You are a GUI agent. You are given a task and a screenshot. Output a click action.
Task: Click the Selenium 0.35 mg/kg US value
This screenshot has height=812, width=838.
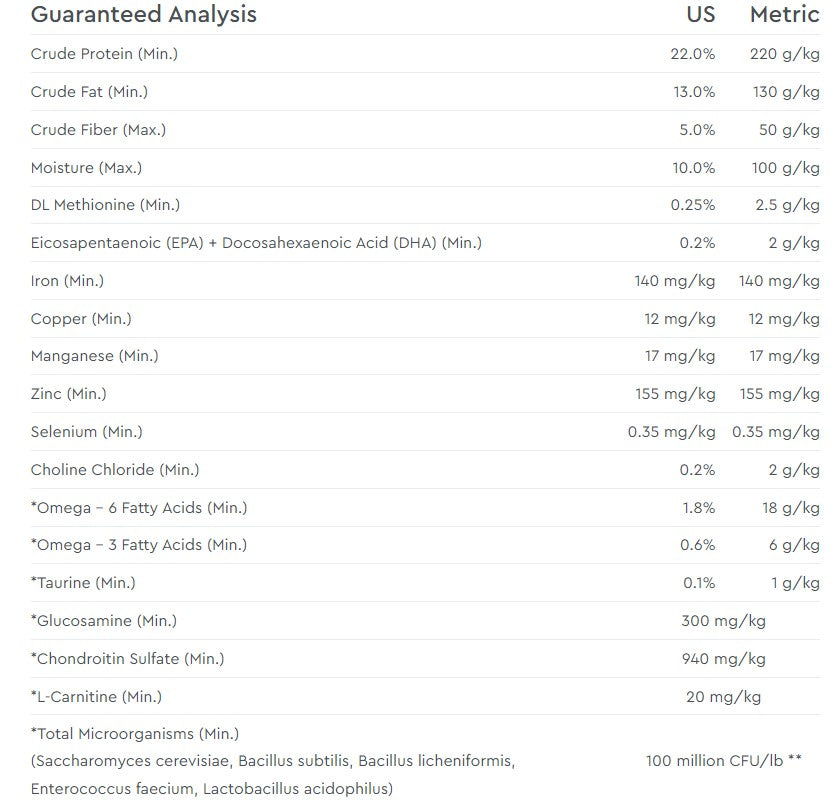671,432
